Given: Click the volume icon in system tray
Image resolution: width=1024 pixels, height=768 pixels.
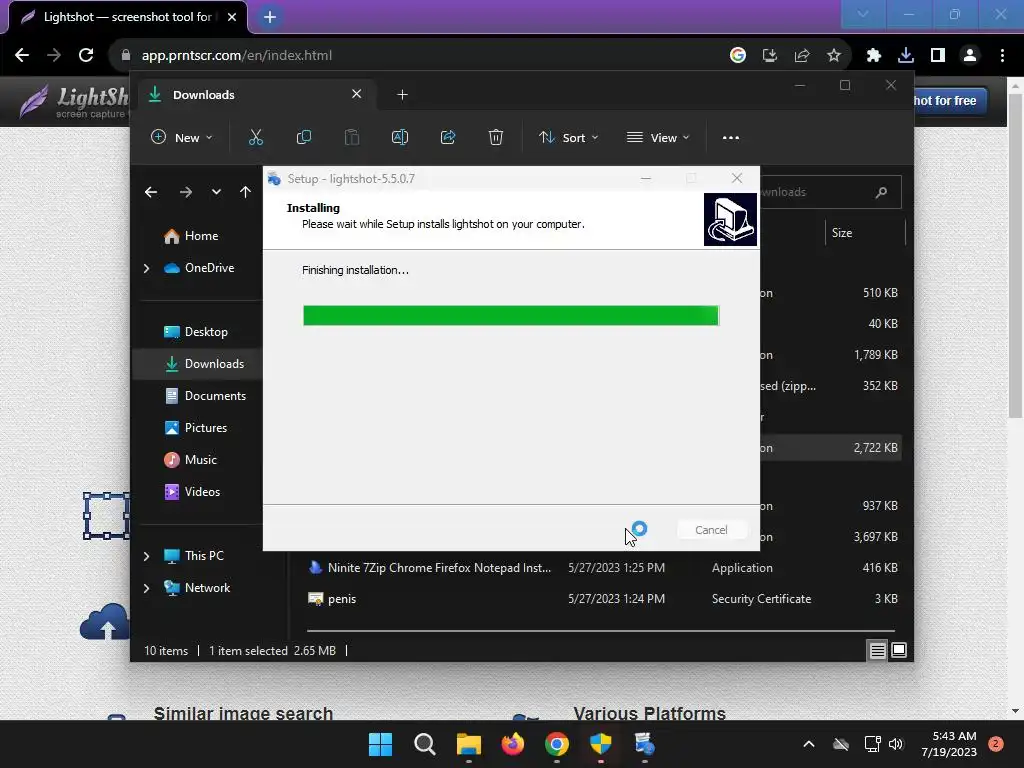Looking at the screenshot, I should coord(896,744).
